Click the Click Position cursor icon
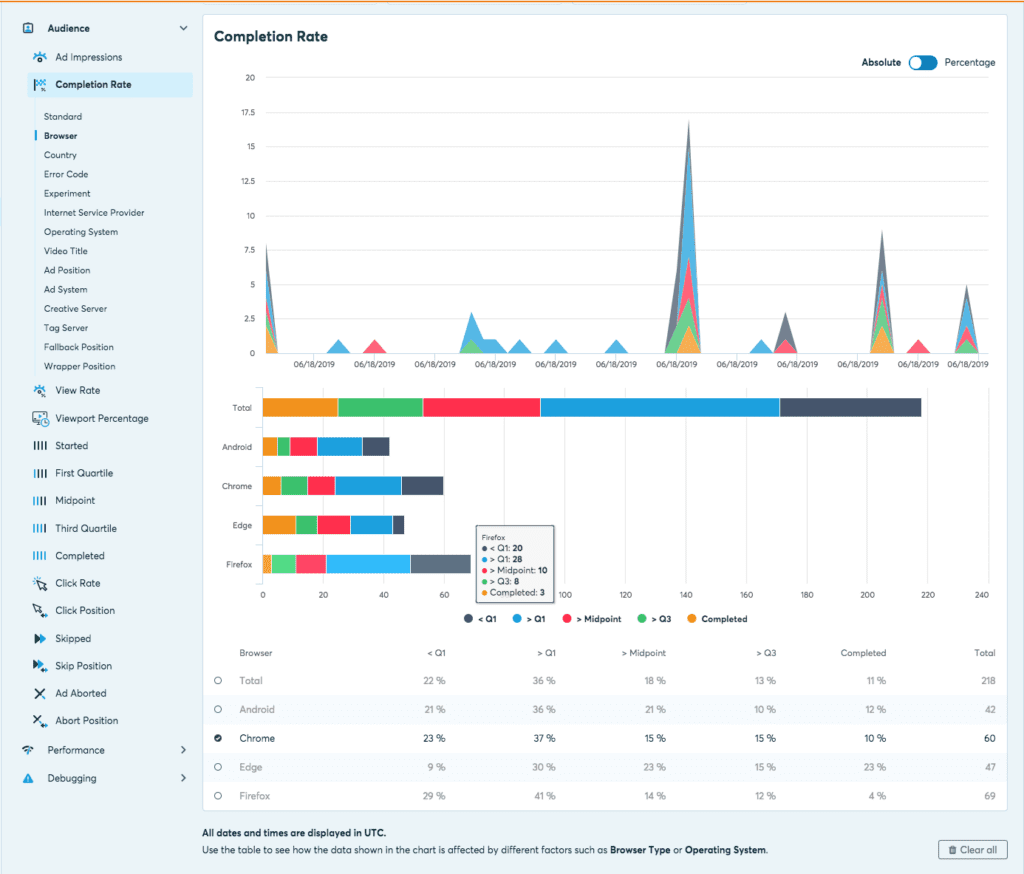Image resolution: width=1024 pixels, height=874 pixels. (x=40, y=611)
